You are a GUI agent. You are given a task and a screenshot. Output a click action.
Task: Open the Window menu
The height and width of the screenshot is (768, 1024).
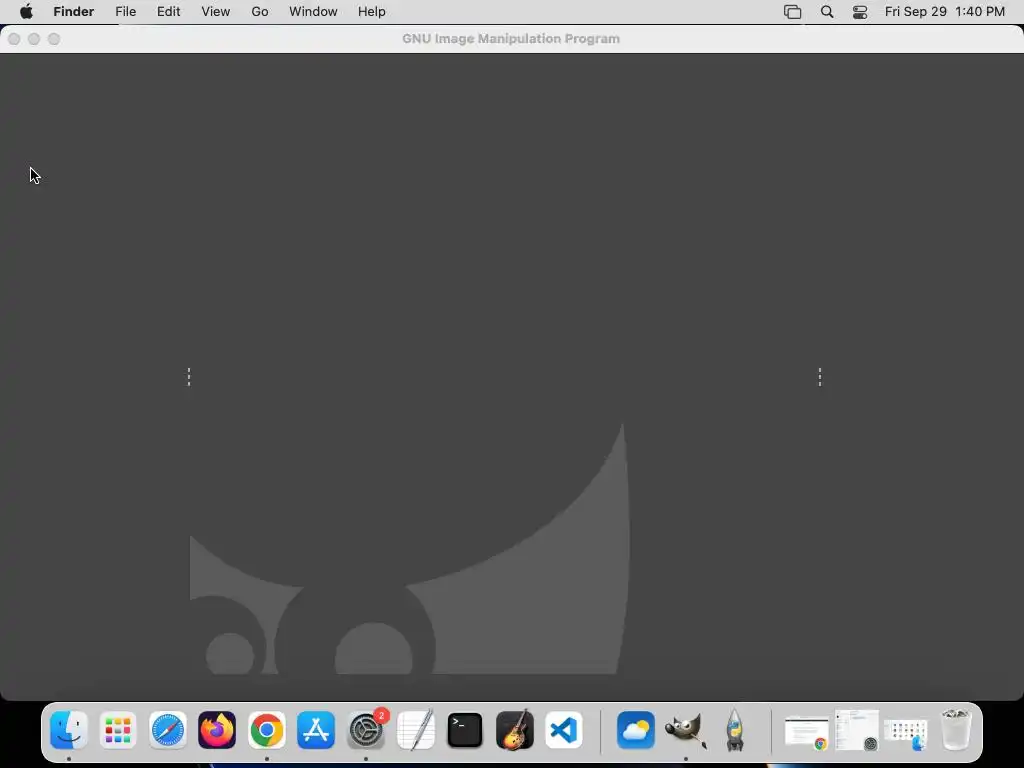pos(313,12)
